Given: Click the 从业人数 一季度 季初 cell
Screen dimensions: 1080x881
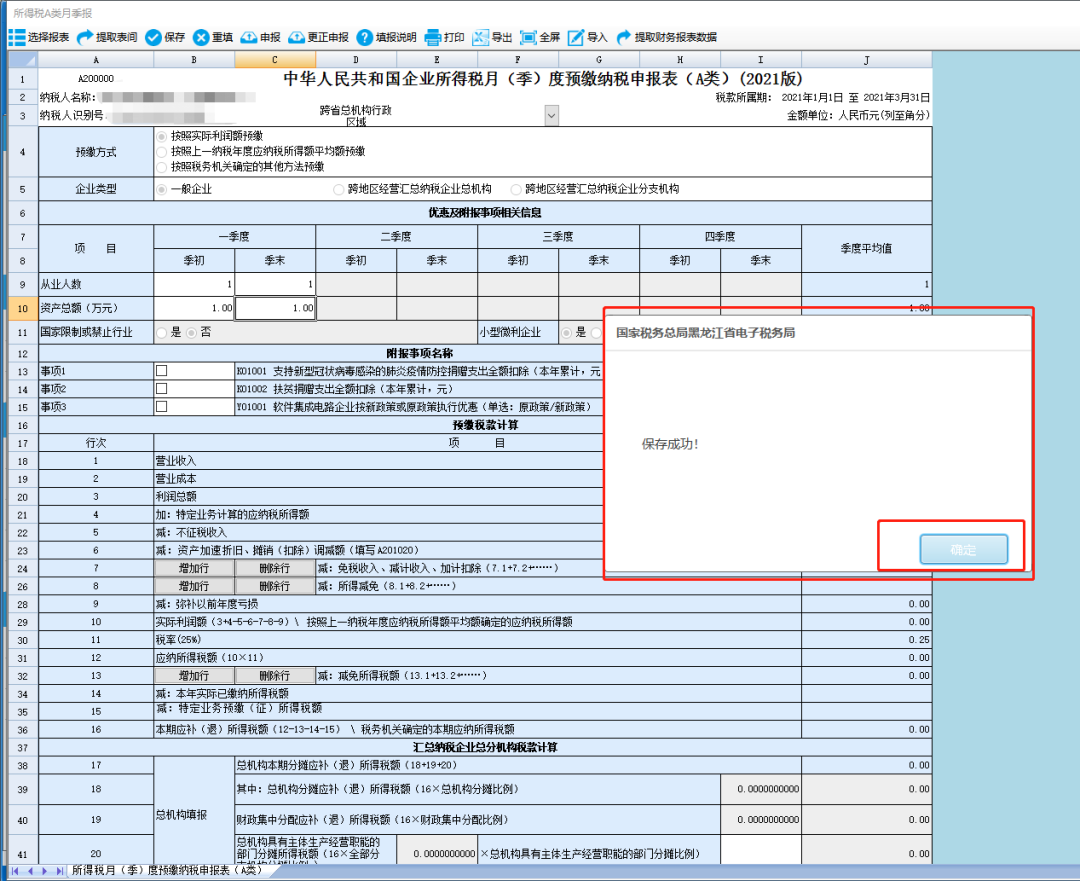Looking at the screenshot, I should [x=194, y=284].
